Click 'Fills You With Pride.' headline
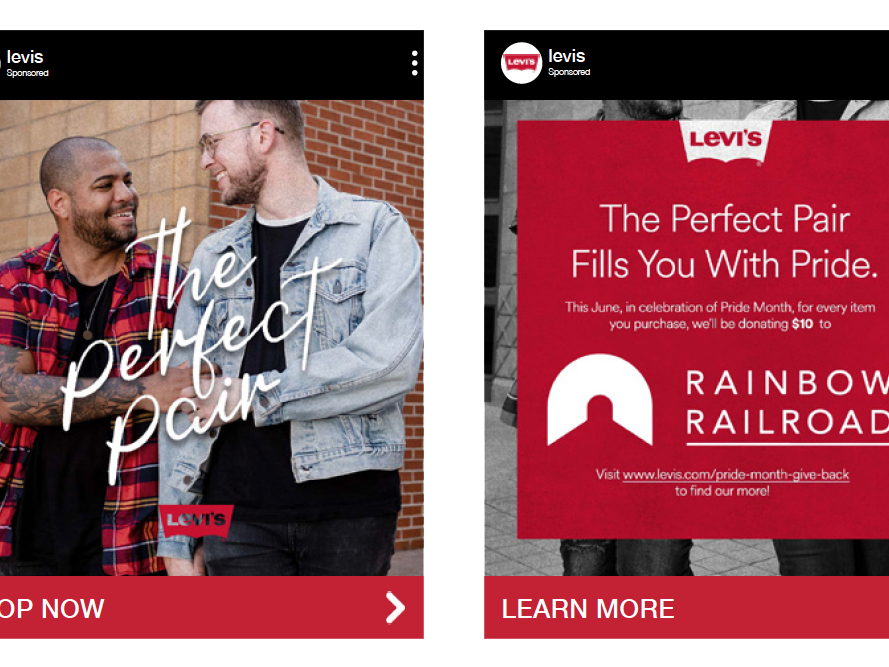 coord(724,264)
